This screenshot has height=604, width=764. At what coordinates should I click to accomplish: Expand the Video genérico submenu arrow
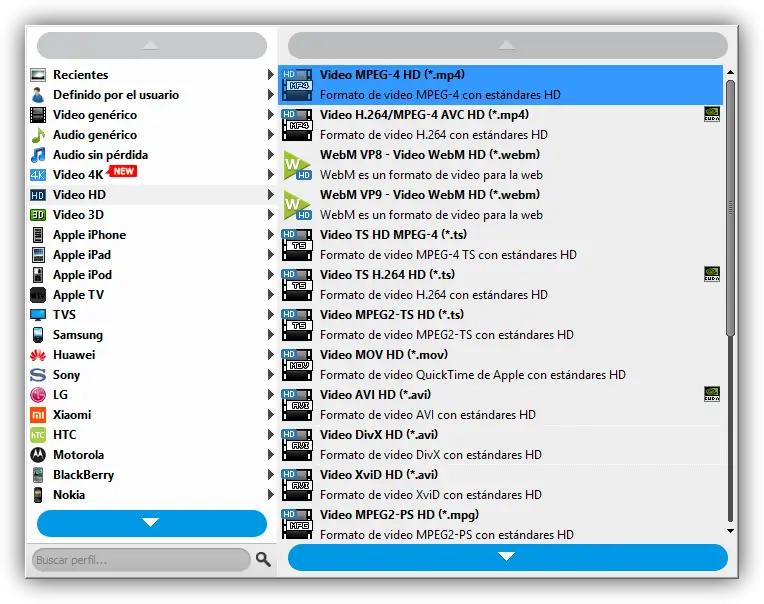(x=270, y=114)
